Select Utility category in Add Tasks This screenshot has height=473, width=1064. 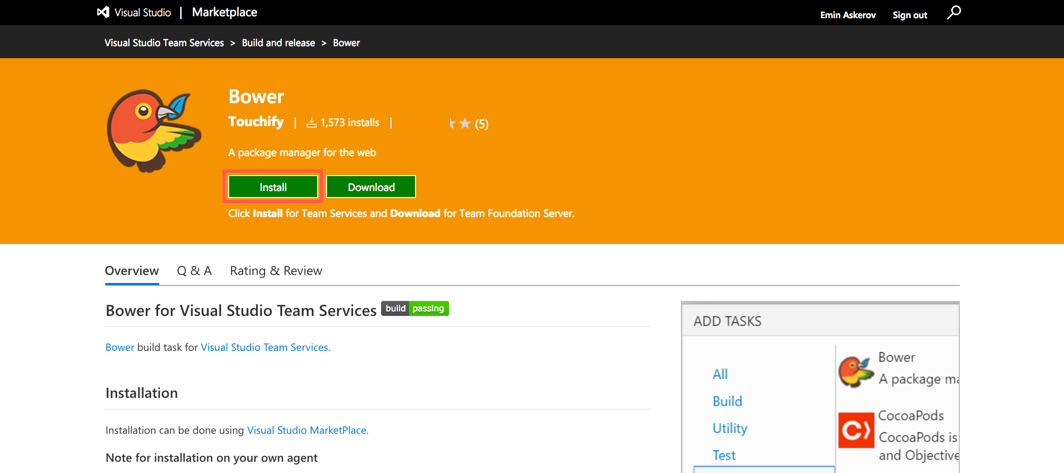[x=729, y=428]
